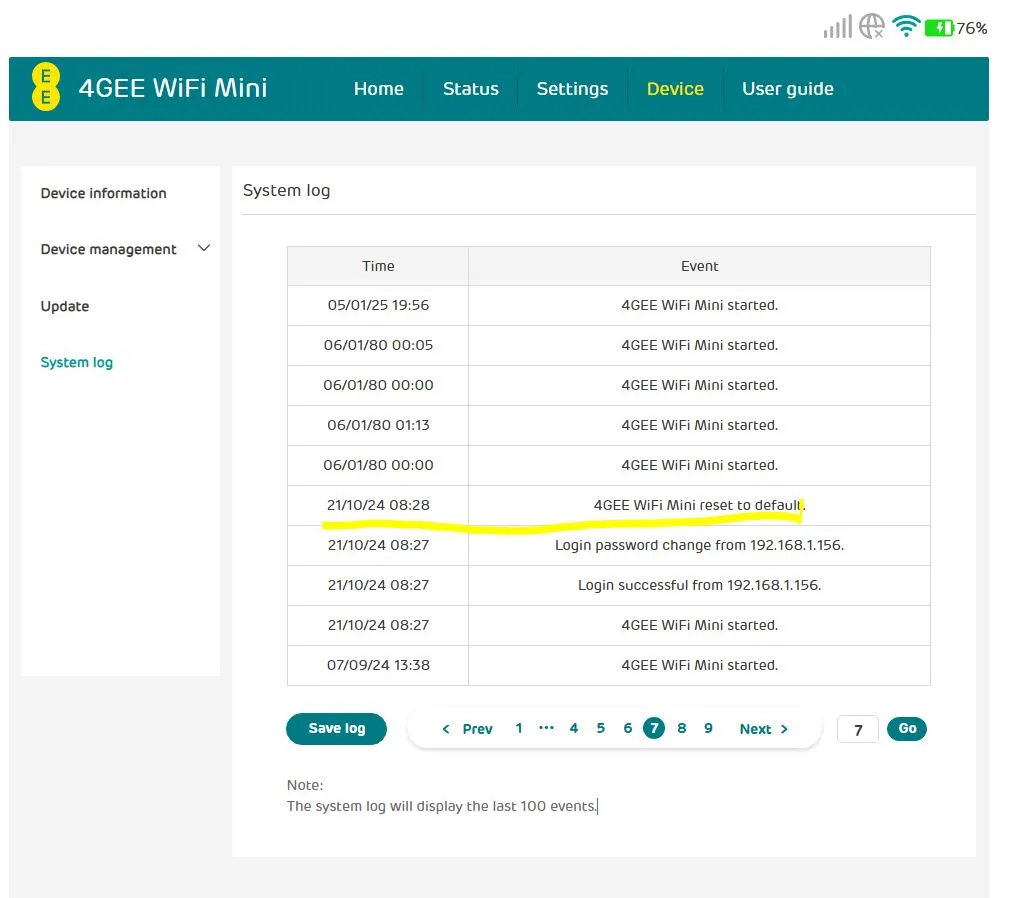
Task: Click 'Login successful from 192.168.1.156' text
Action: click(x=699, y=585)
